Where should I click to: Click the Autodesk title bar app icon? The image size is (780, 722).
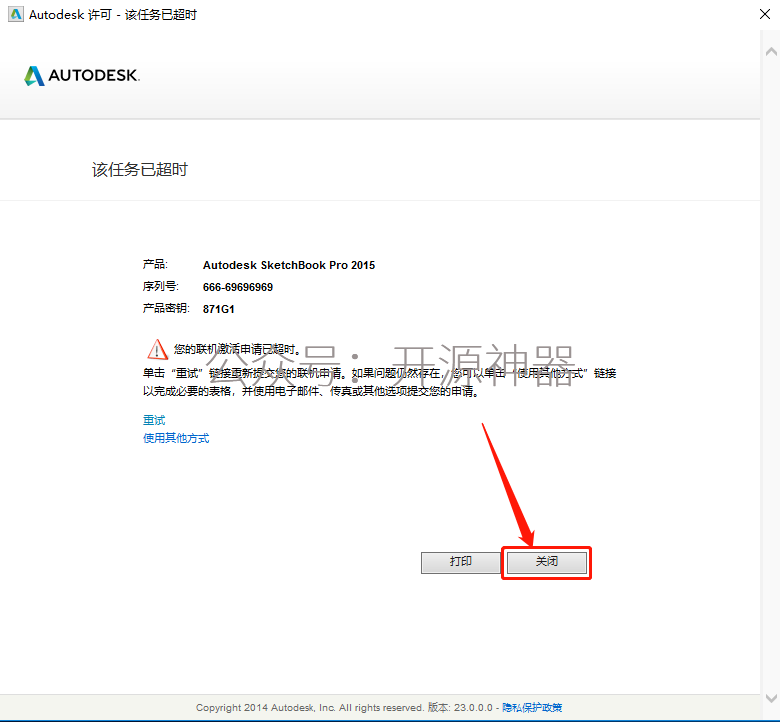pos(16,14)
